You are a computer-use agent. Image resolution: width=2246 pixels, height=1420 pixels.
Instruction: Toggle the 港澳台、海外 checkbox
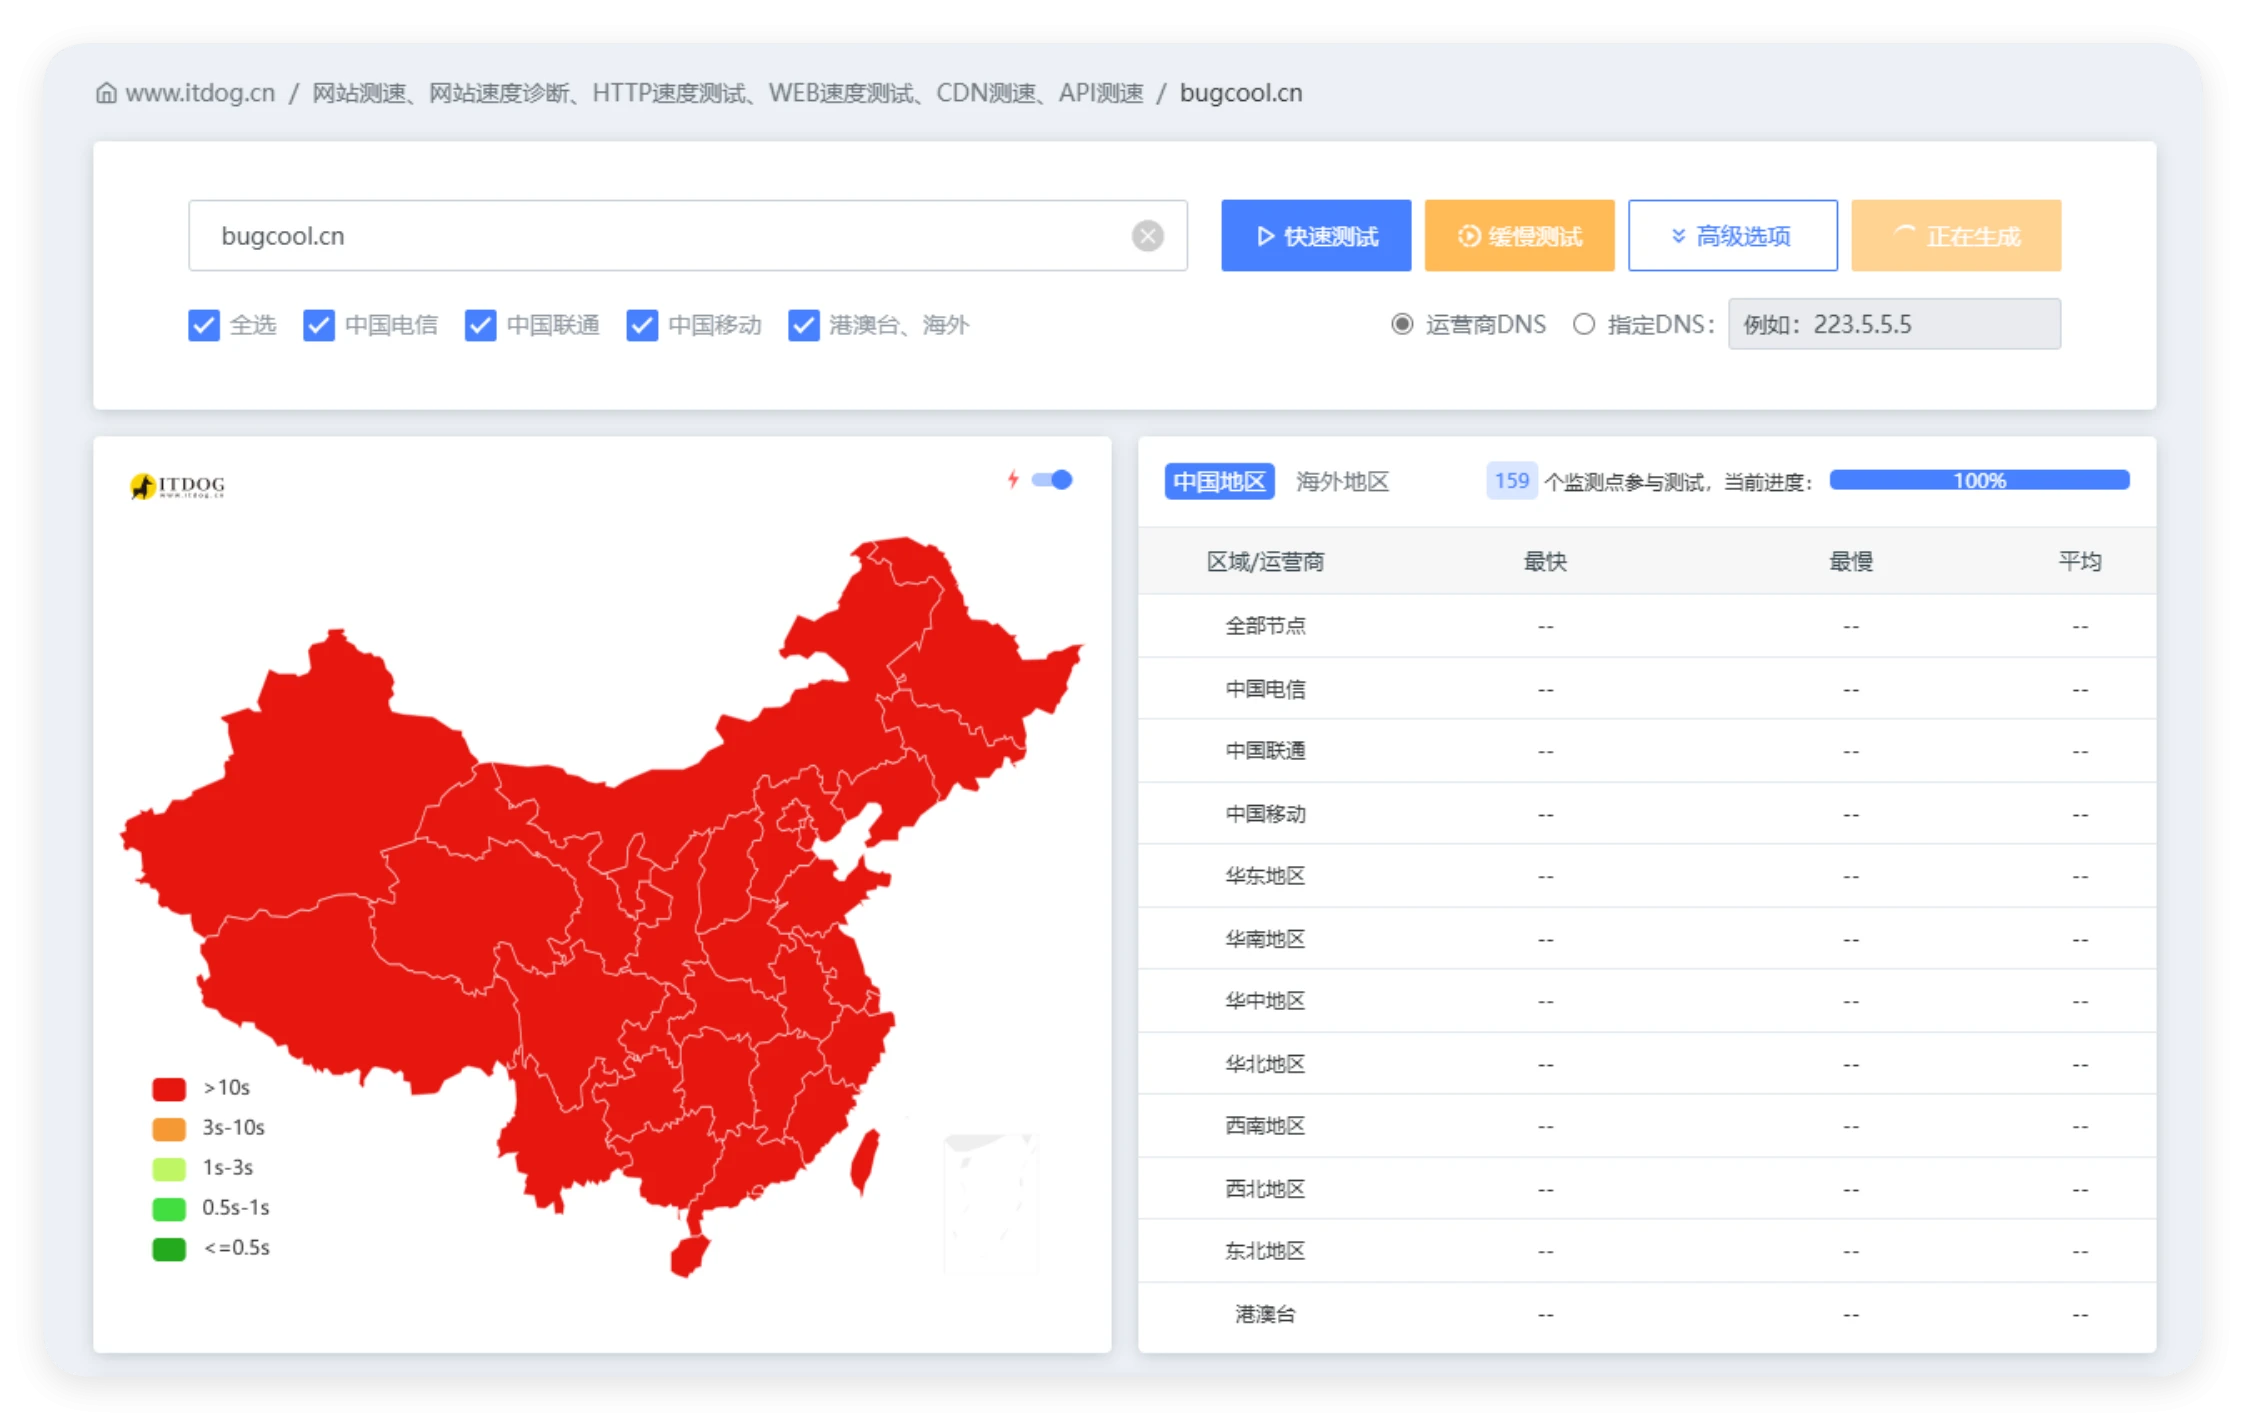(x=804, y=325)
